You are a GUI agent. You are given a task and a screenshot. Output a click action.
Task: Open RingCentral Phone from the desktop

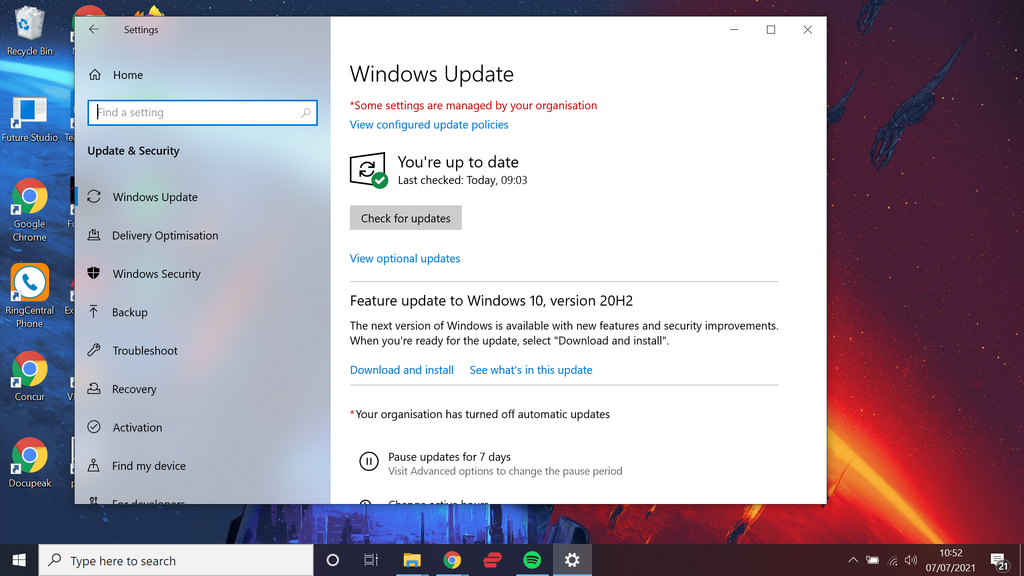[30, 283]
